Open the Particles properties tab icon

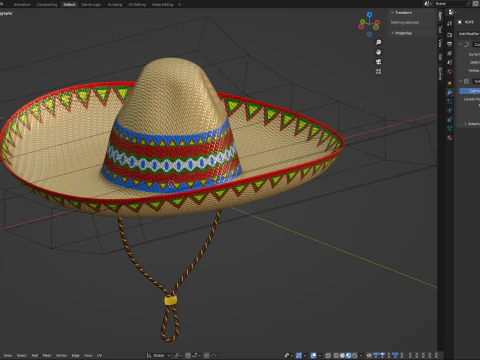(450, 101)
